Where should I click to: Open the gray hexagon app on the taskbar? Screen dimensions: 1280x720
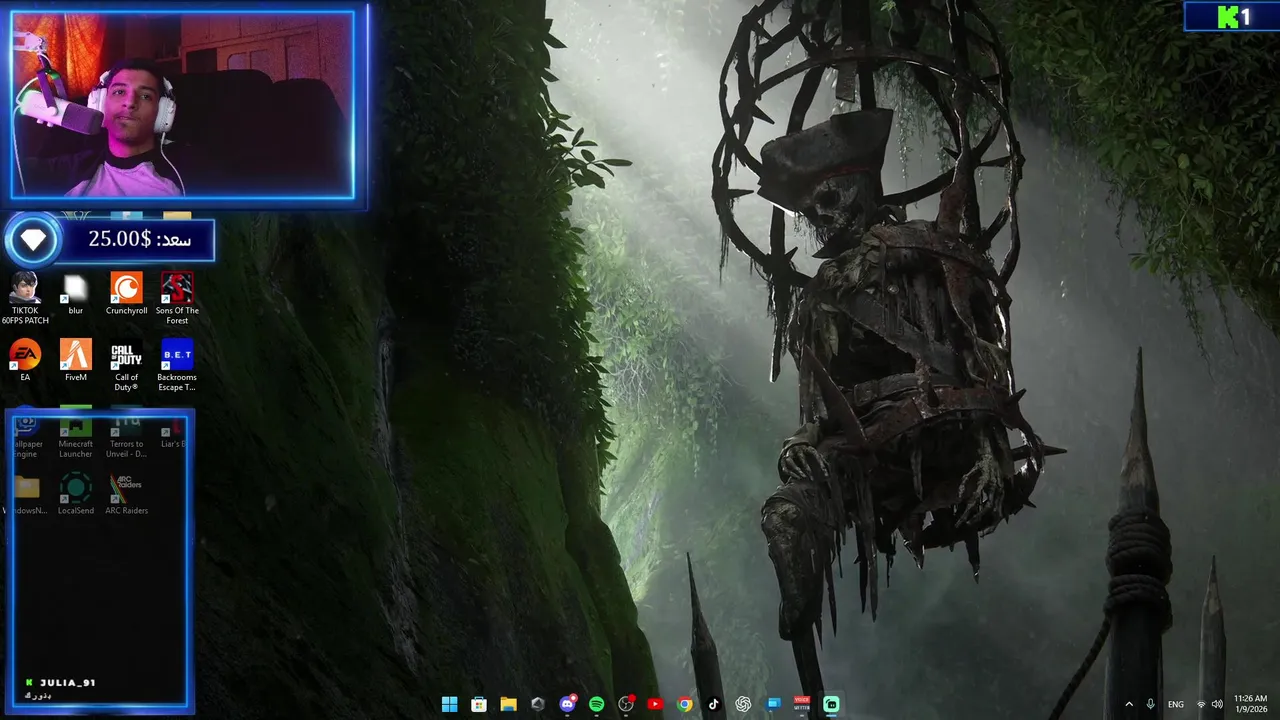pos(538,704)
